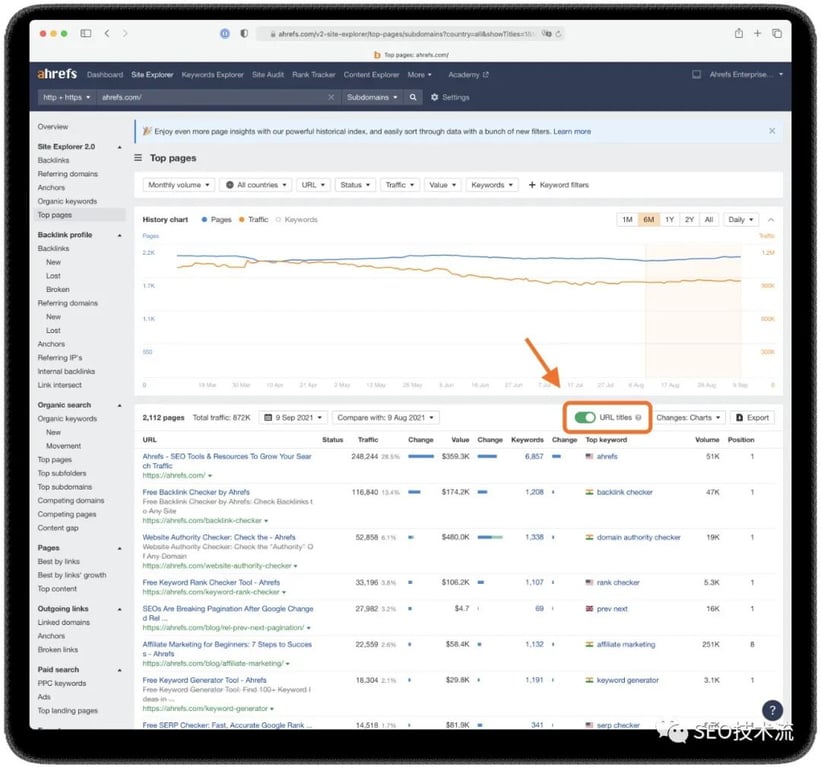Click the URL titles info icon
821x768 pixels.
tap(638, 417)
